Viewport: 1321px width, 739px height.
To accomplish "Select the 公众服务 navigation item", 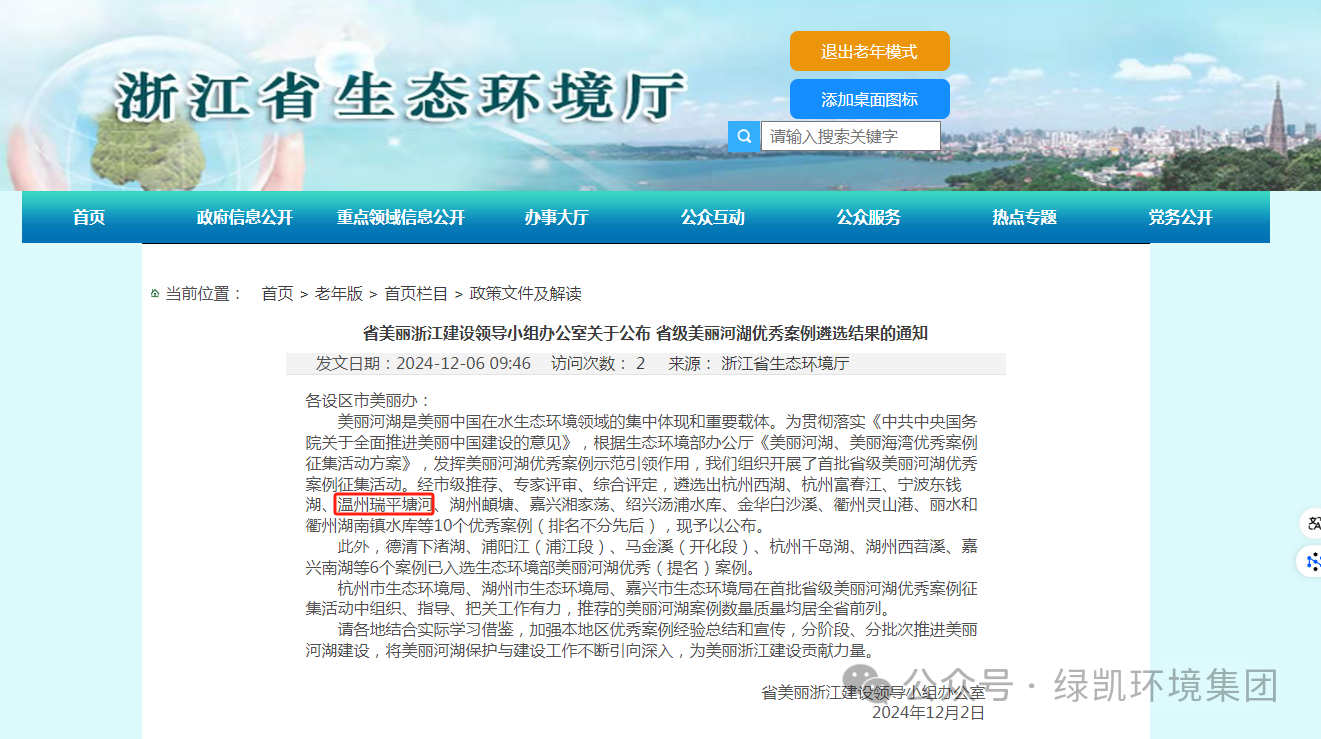I will click(x=869, y=217).
